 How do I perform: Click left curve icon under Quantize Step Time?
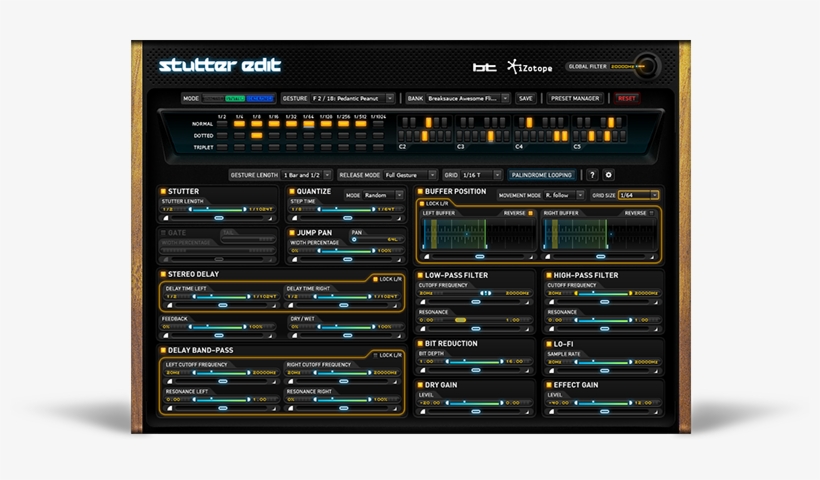click(x=294, y=218)
